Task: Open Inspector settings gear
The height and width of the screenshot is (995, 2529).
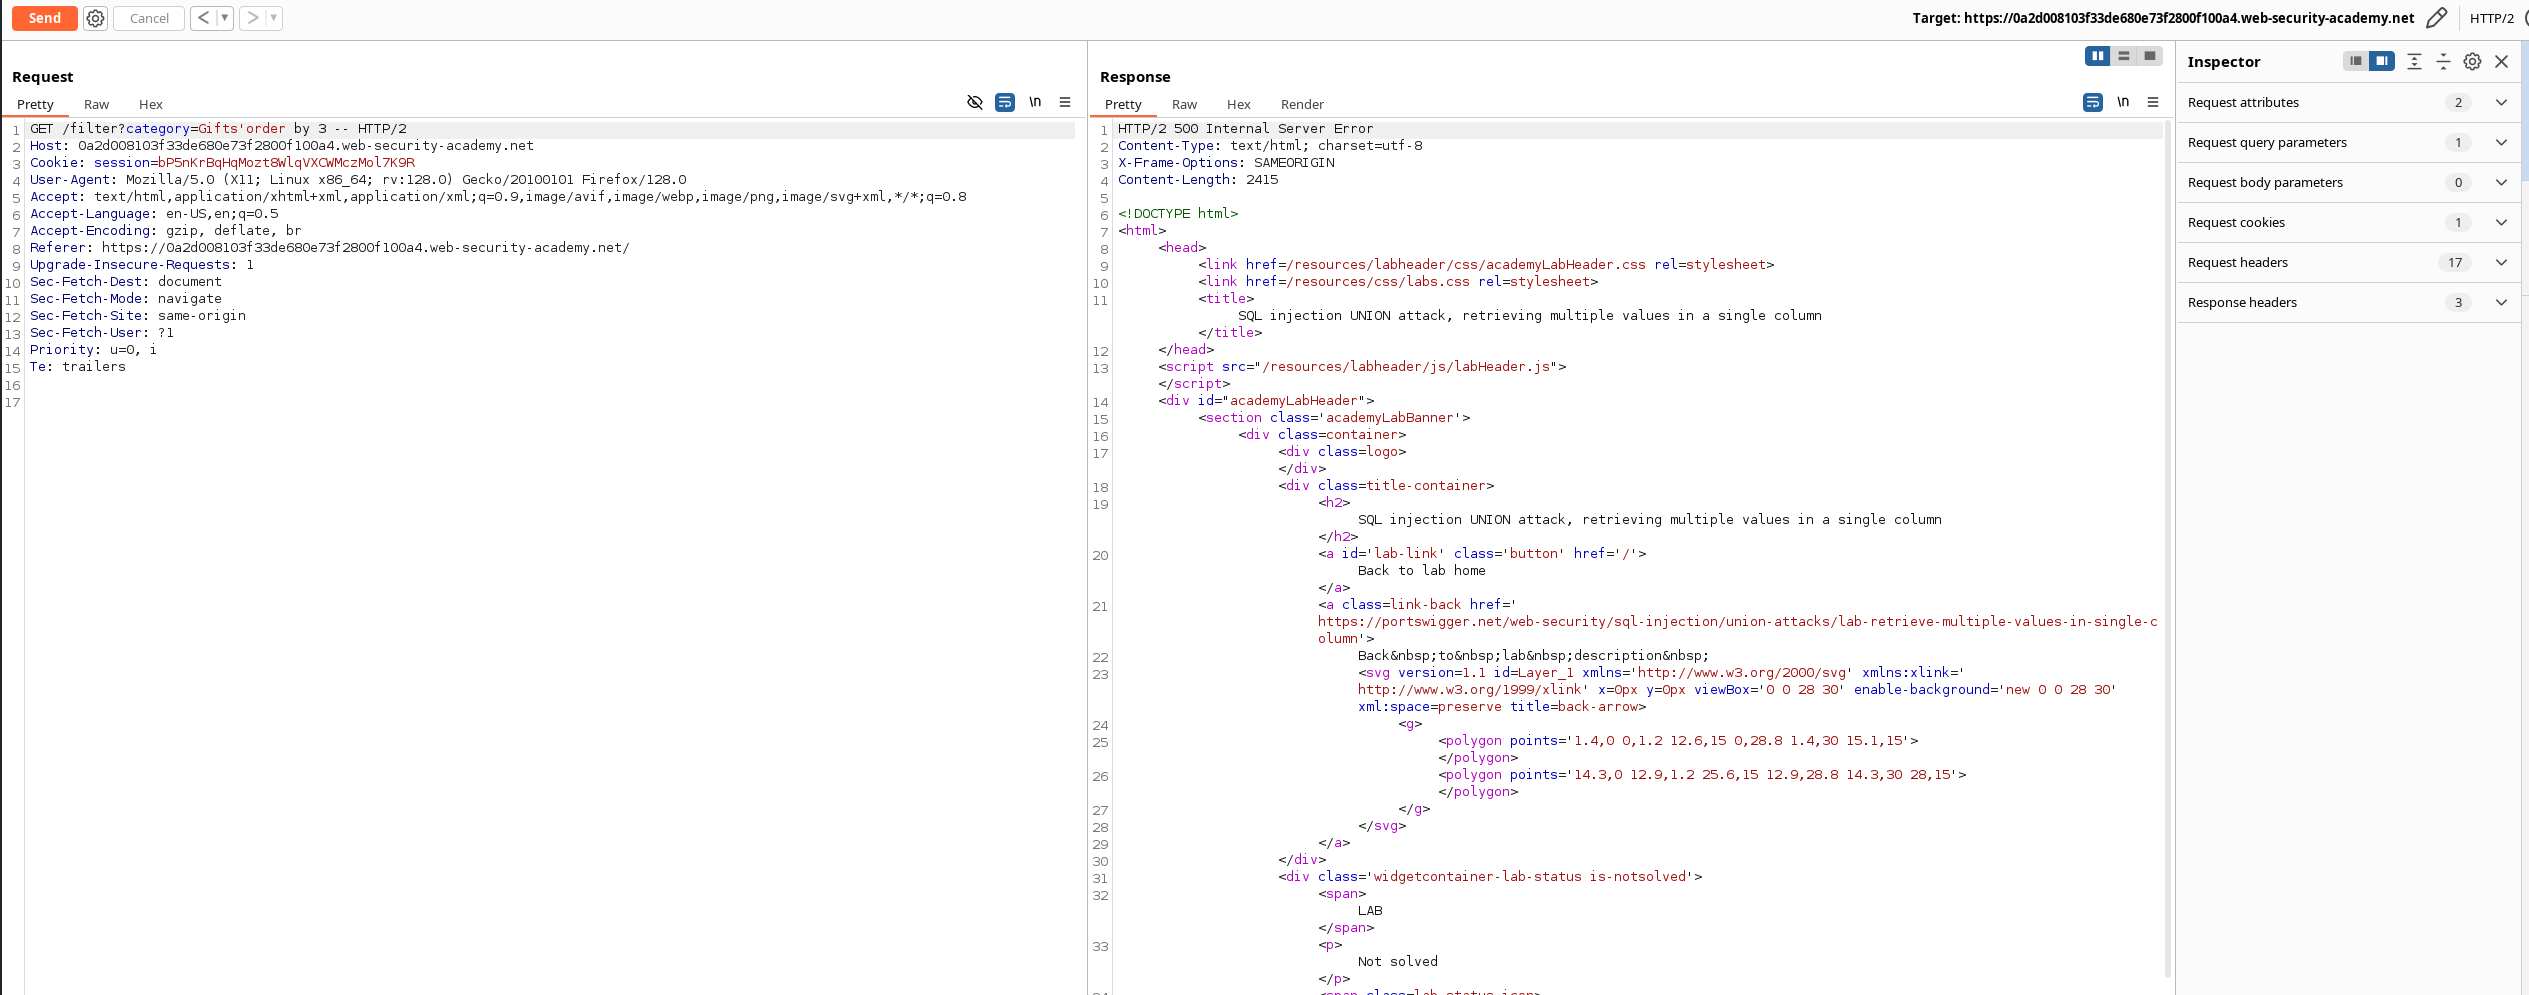Action: click(2472, 61)
